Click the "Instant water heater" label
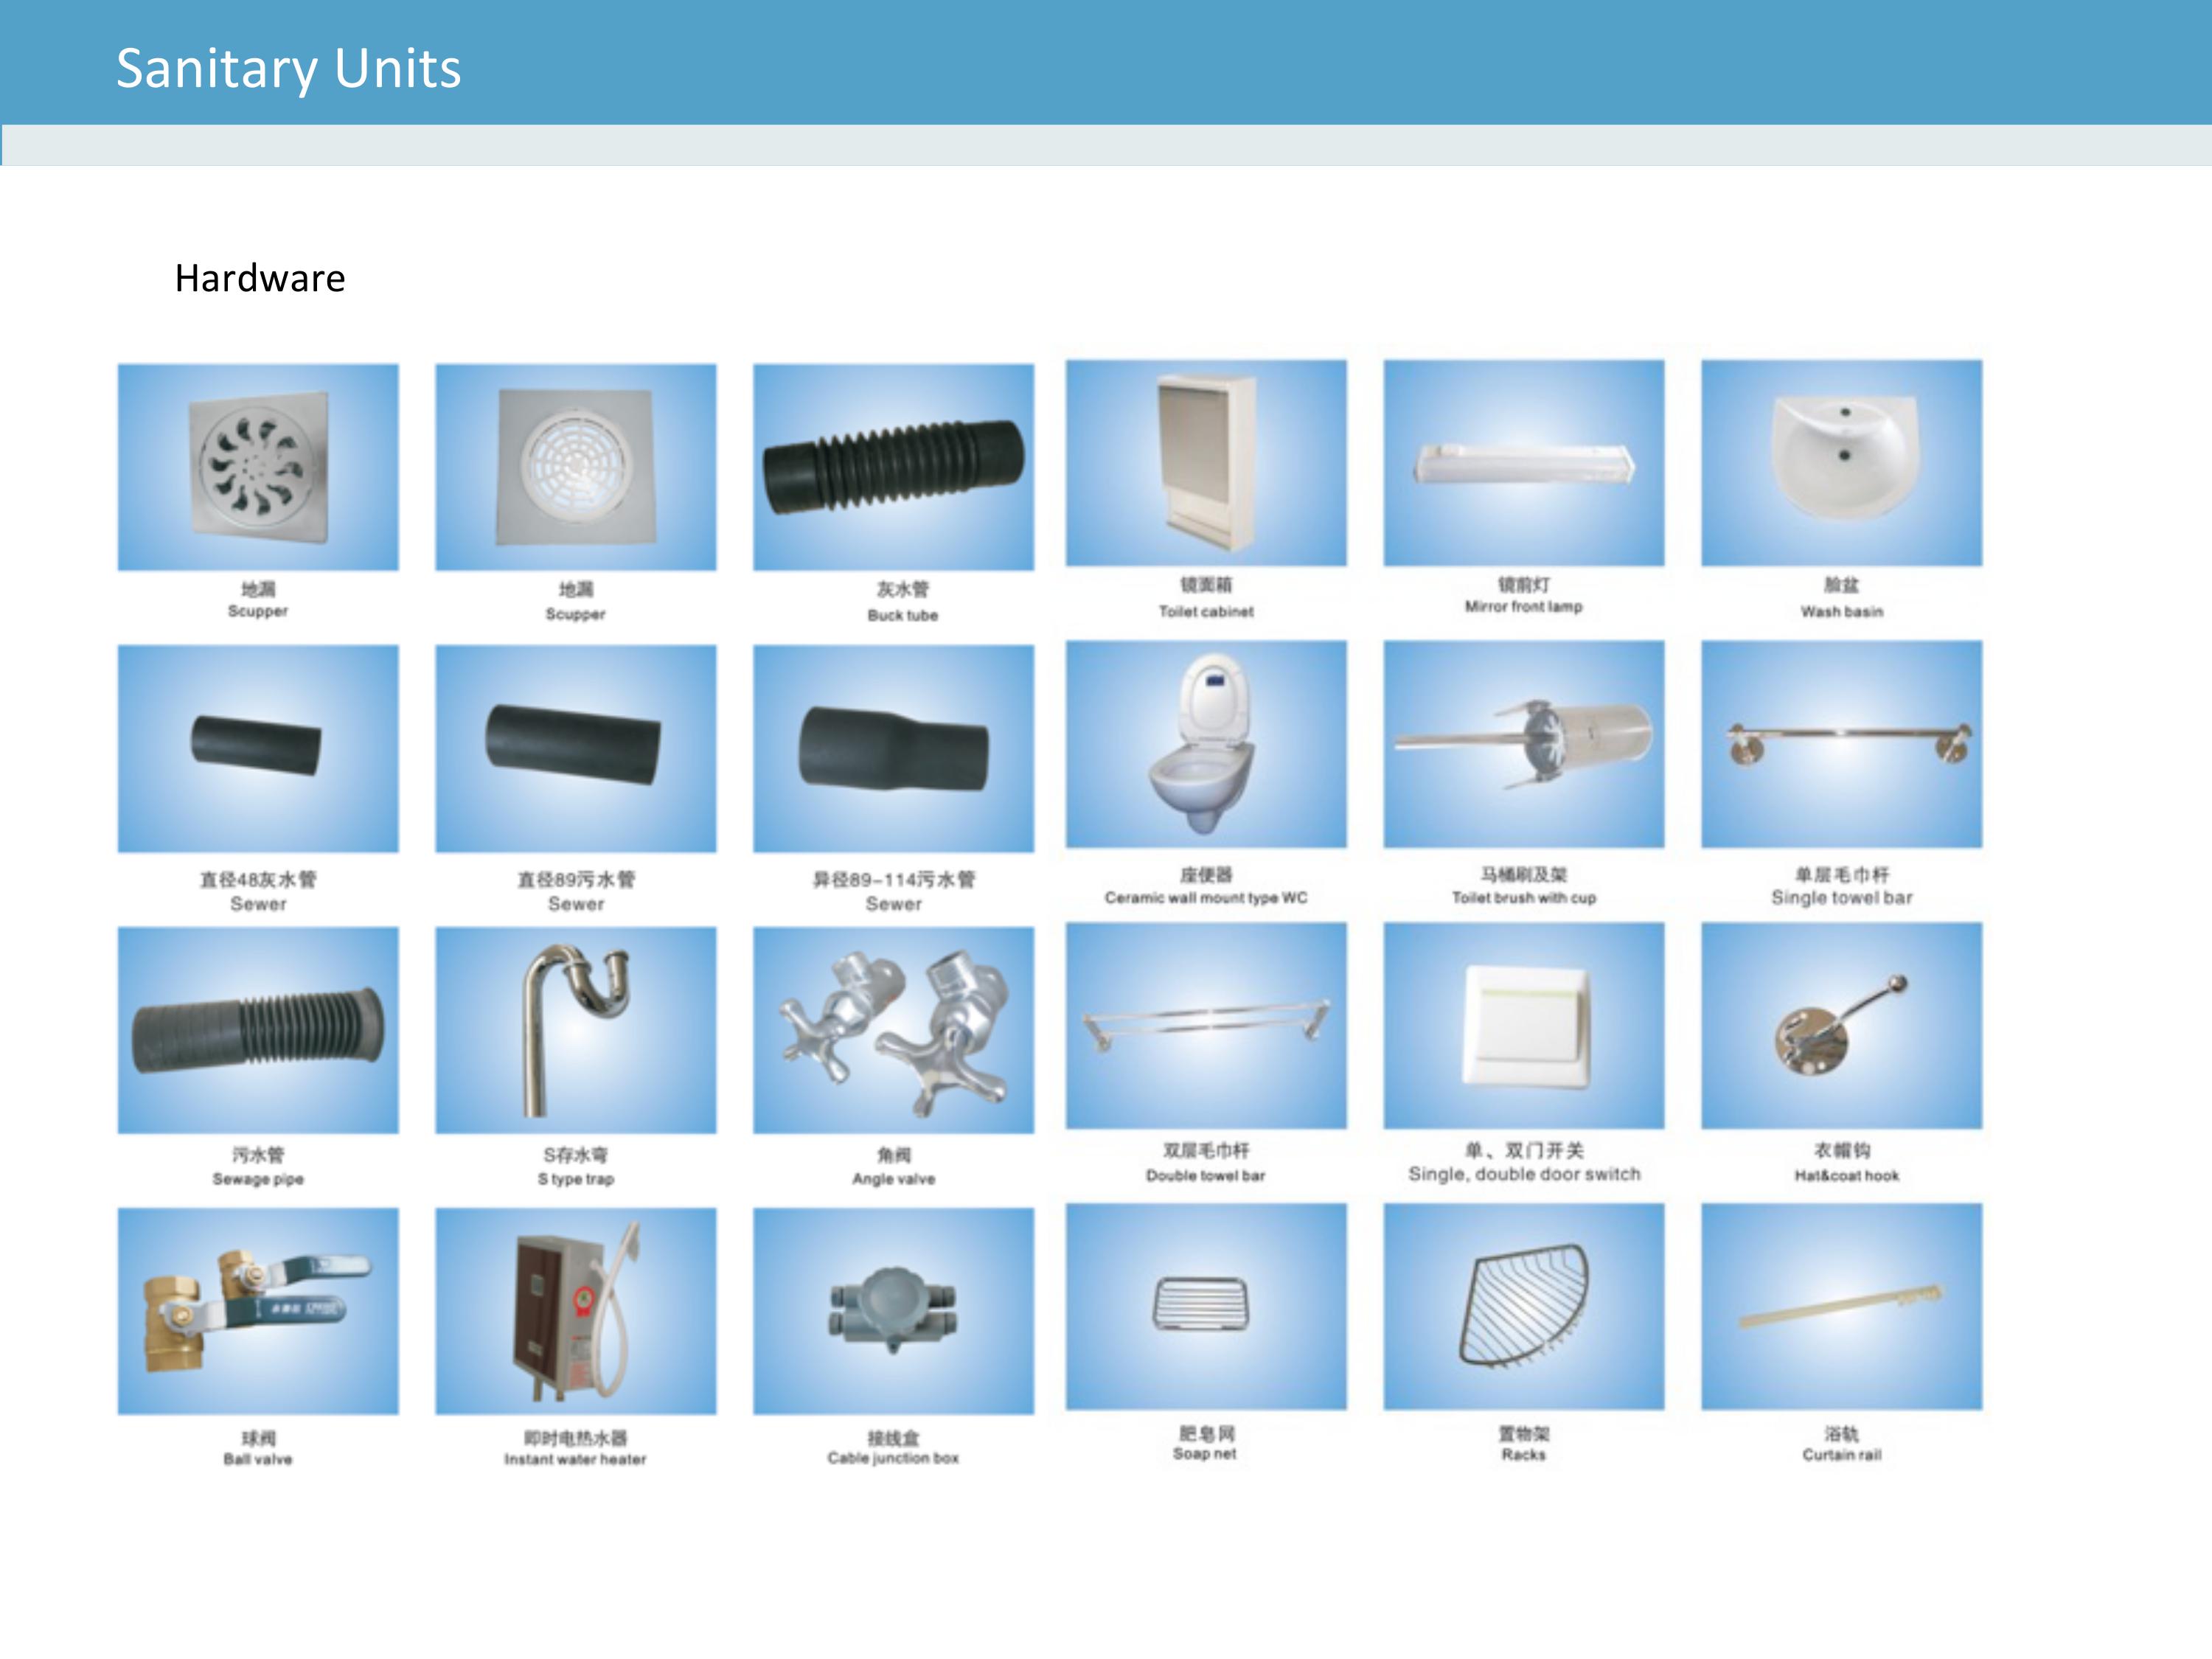Viewport: 2212px width, 1659px height. (x=575, y=1460)
